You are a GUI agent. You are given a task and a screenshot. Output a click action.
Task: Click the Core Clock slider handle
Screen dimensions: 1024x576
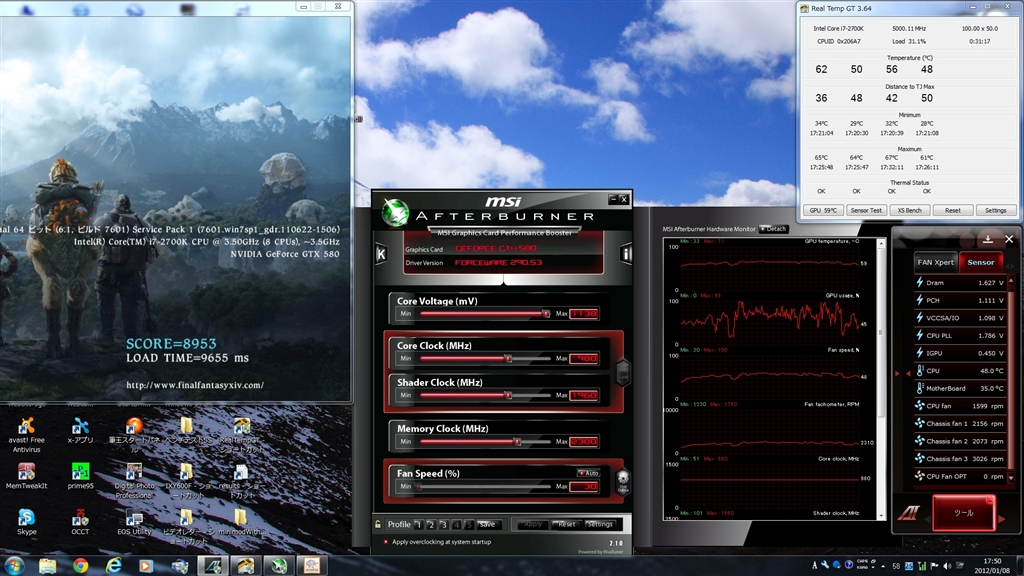pos(508,359)
